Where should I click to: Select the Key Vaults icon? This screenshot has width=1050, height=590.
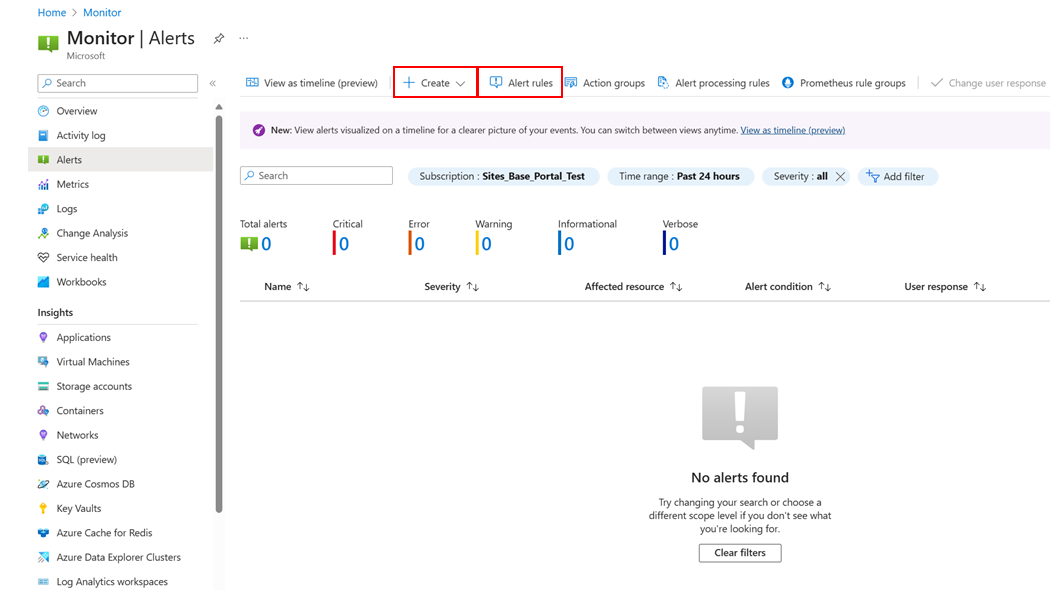click(43, 509)
